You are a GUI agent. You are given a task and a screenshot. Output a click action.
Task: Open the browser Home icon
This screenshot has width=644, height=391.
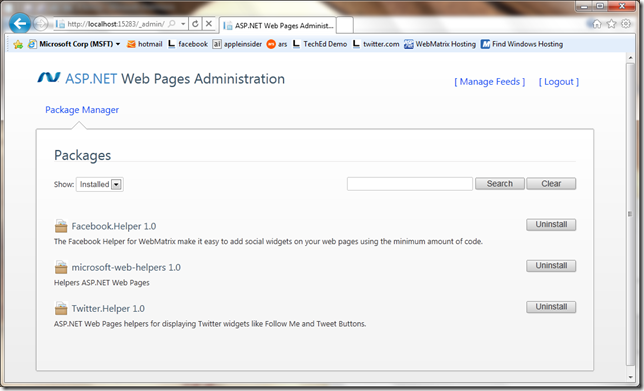(x=597, y=24)
